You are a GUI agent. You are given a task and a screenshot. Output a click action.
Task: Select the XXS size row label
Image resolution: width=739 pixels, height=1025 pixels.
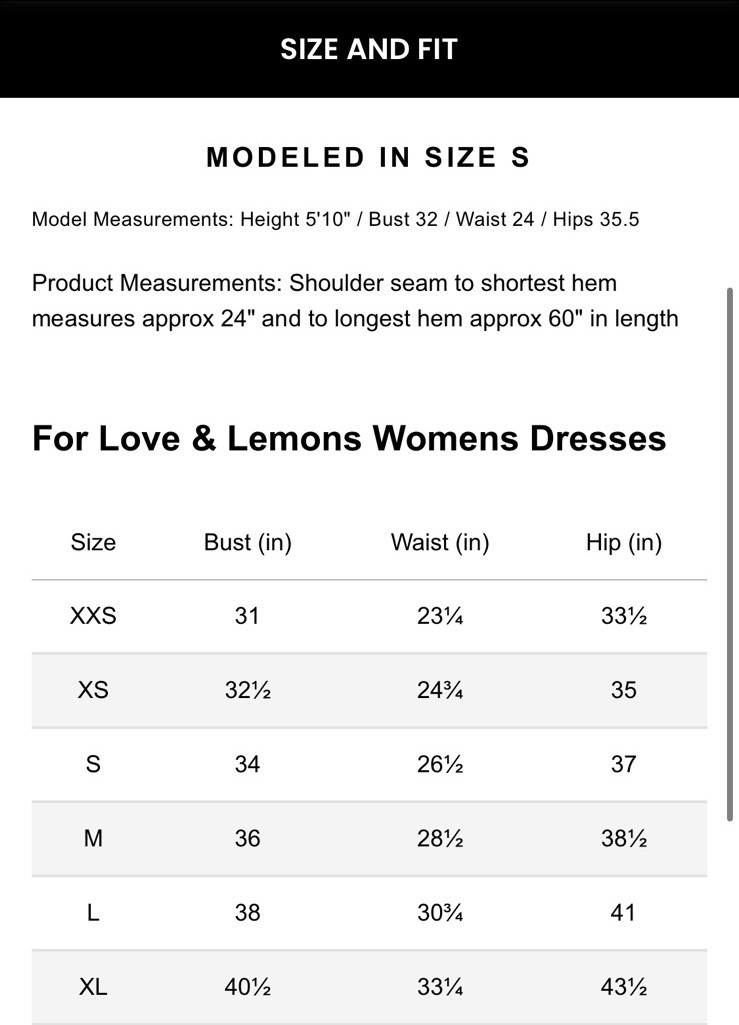click(x=93, y=616)
